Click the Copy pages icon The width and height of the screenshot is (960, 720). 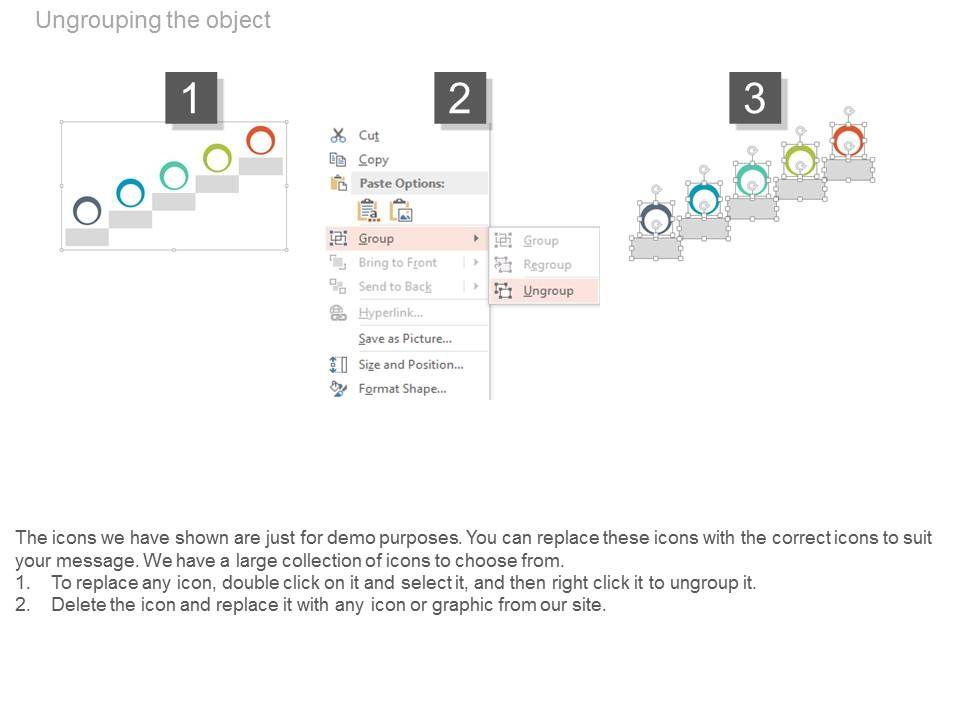338,159
